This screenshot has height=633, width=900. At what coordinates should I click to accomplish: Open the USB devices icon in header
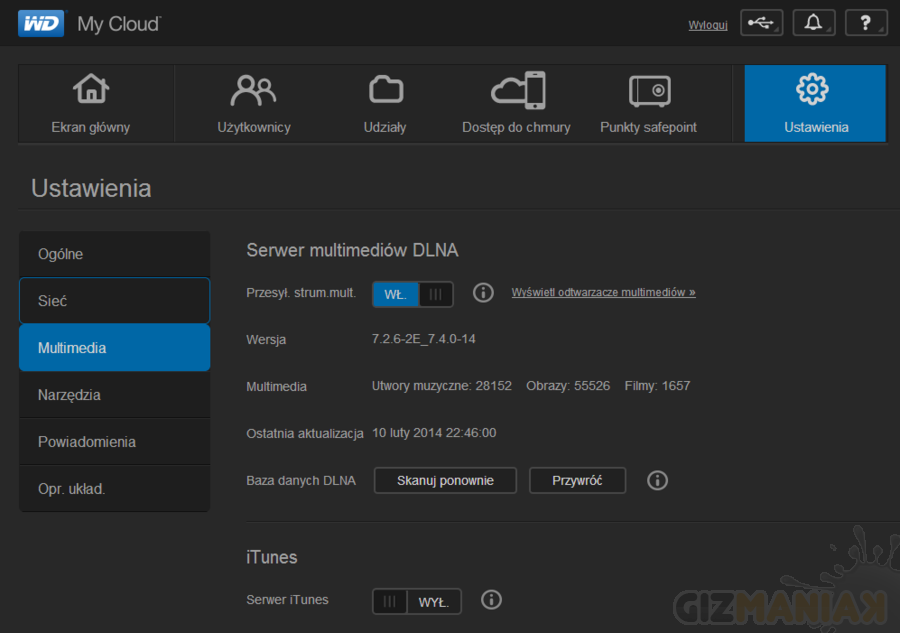coord(761,24)
